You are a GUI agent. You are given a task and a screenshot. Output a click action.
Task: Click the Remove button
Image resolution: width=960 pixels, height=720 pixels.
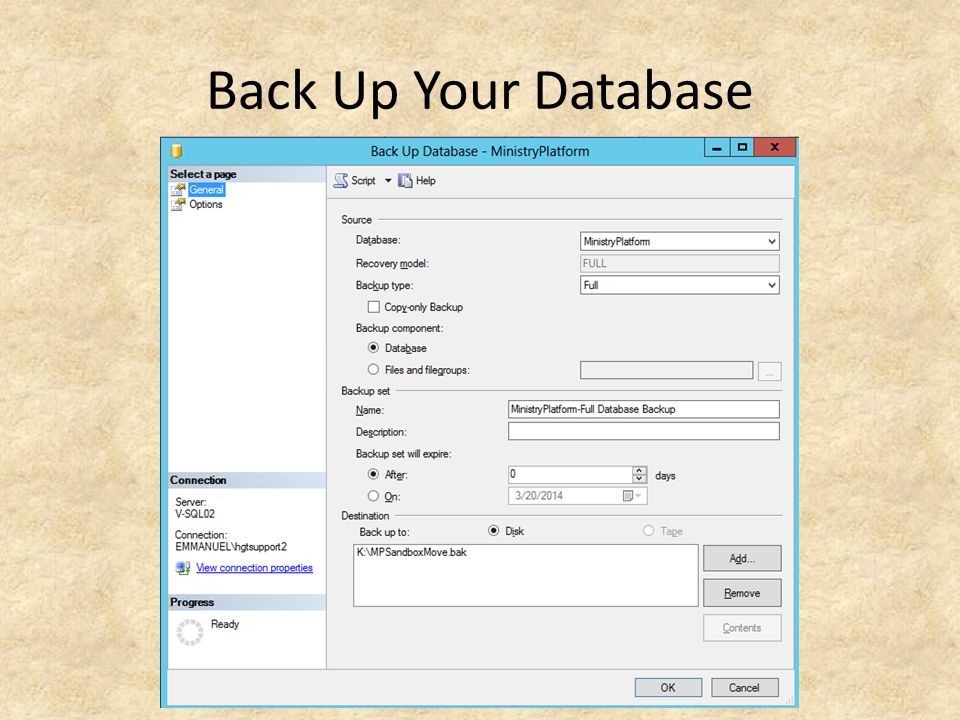click(x=742, y=593)
